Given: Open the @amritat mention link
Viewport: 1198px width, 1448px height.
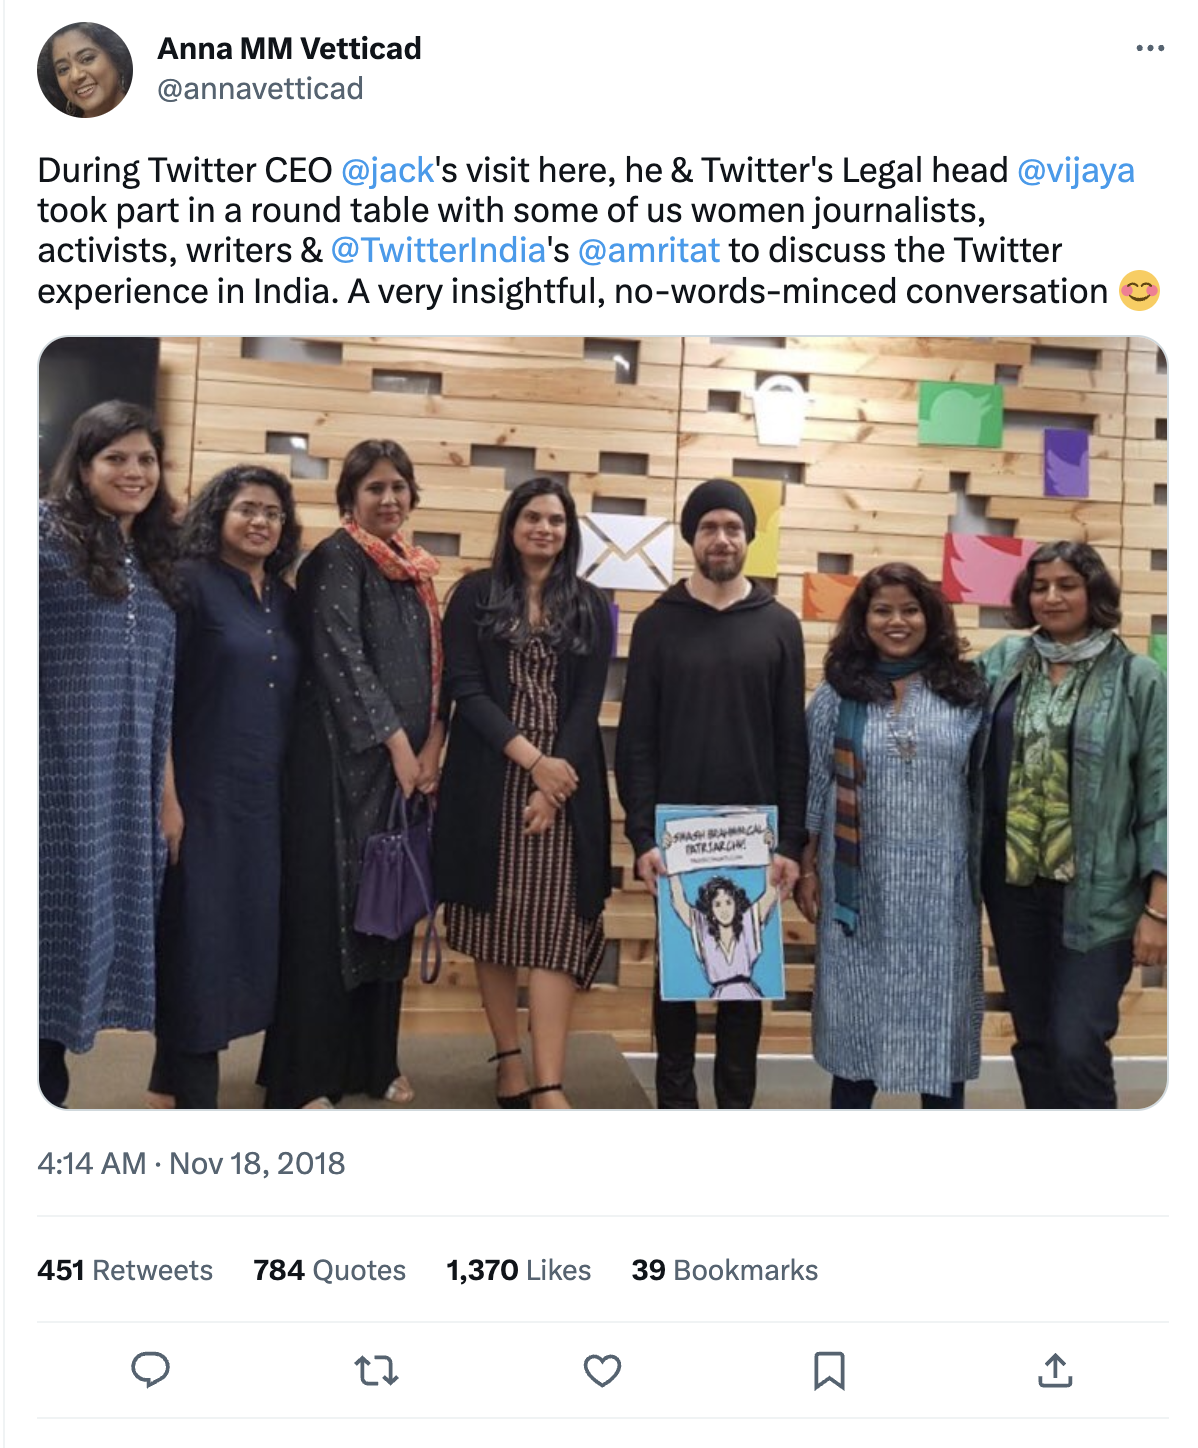Looking at the screenshot, I should pyautogui.click(x=648, y=250).
